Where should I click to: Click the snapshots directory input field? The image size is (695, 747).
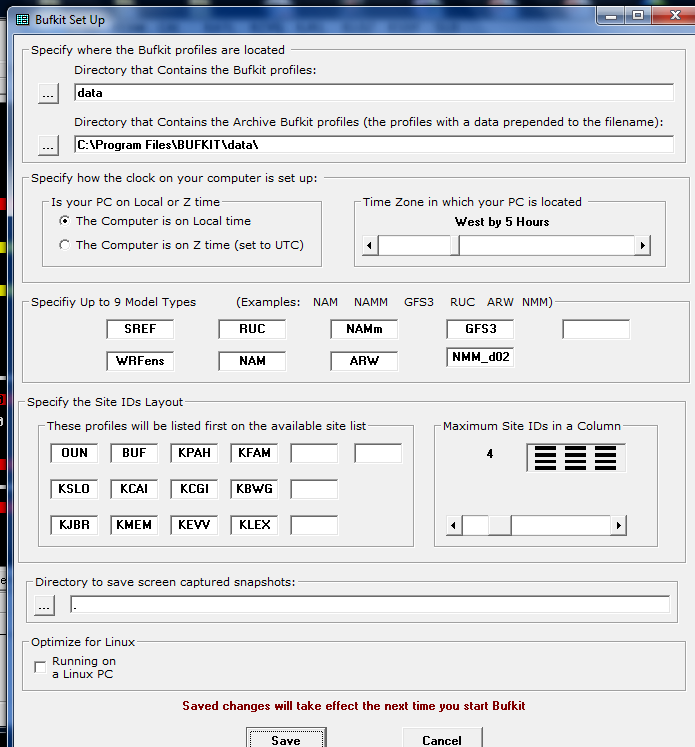pos(370,605)
